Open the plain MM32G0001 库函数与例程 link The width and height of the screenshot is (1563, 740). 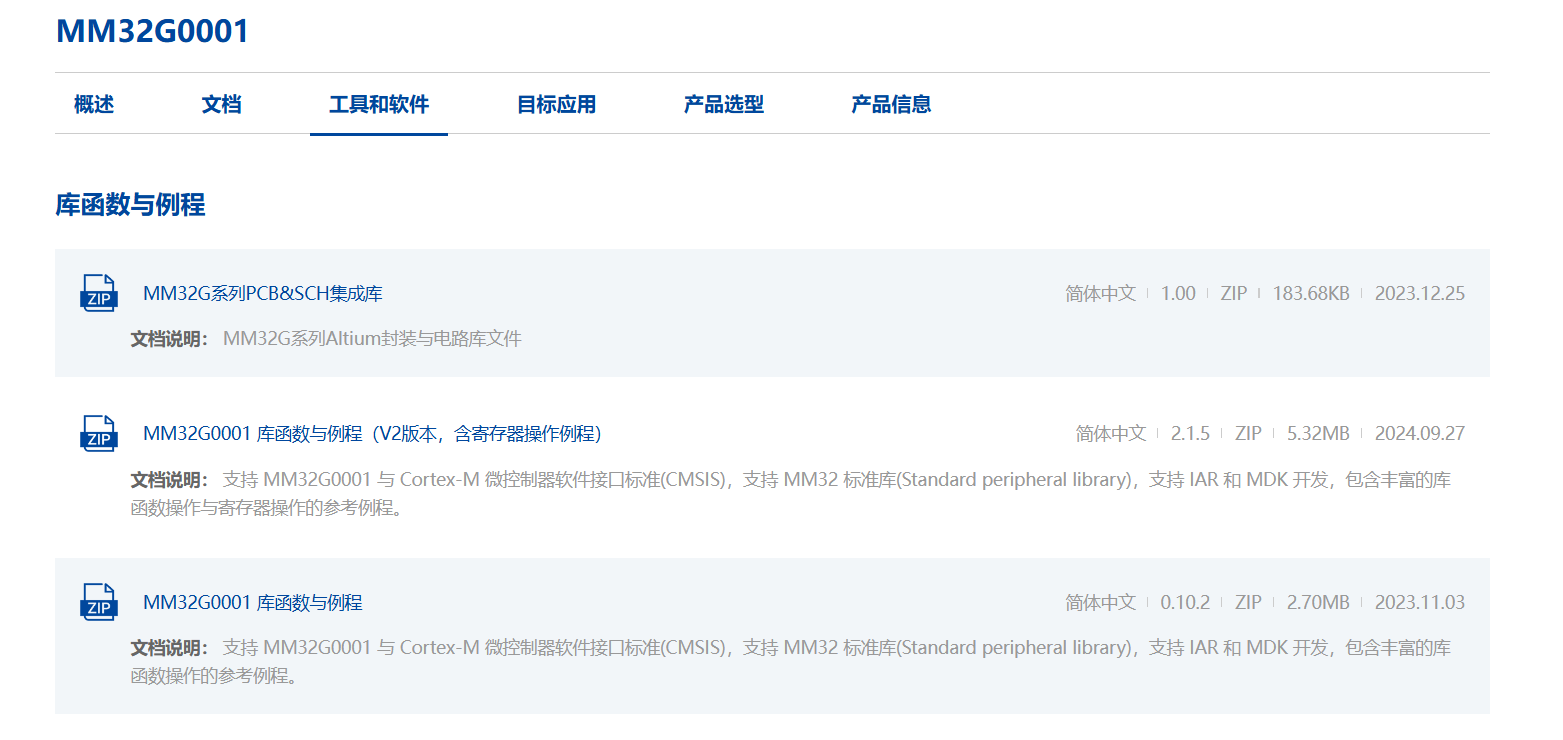pos(253,603)
